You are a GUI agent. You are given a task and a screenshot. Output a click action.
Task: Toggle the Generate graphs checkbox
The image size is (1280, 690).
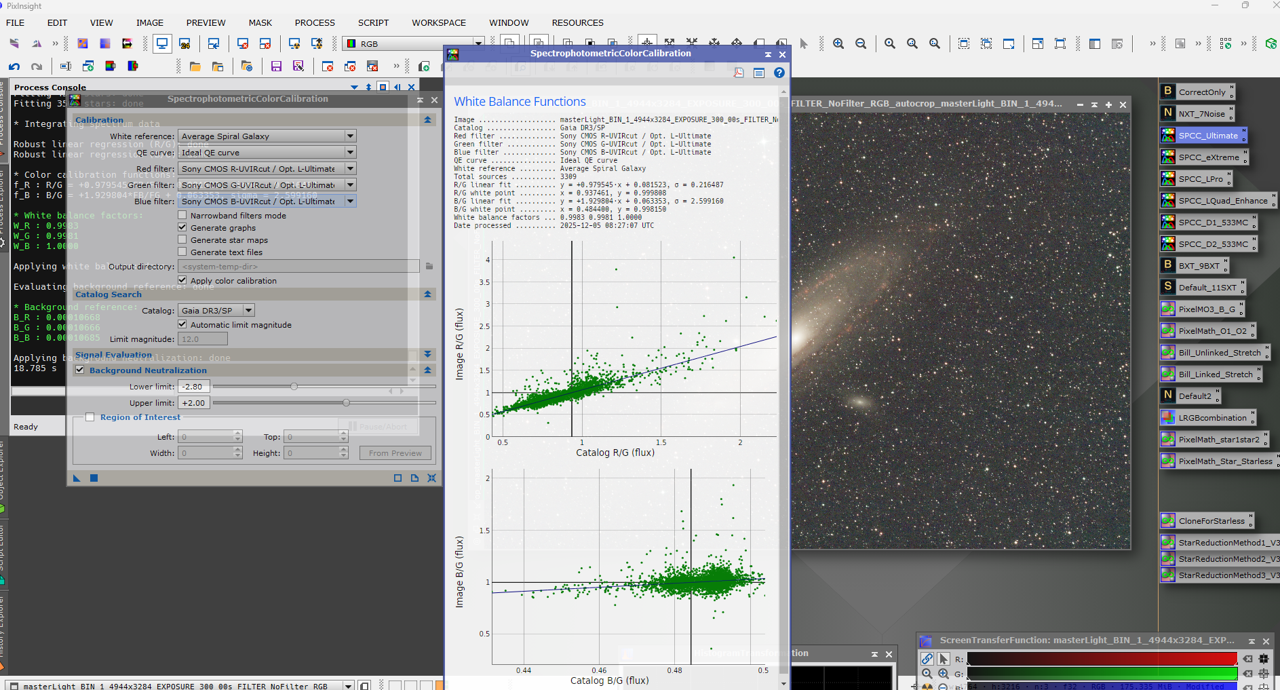182,228
